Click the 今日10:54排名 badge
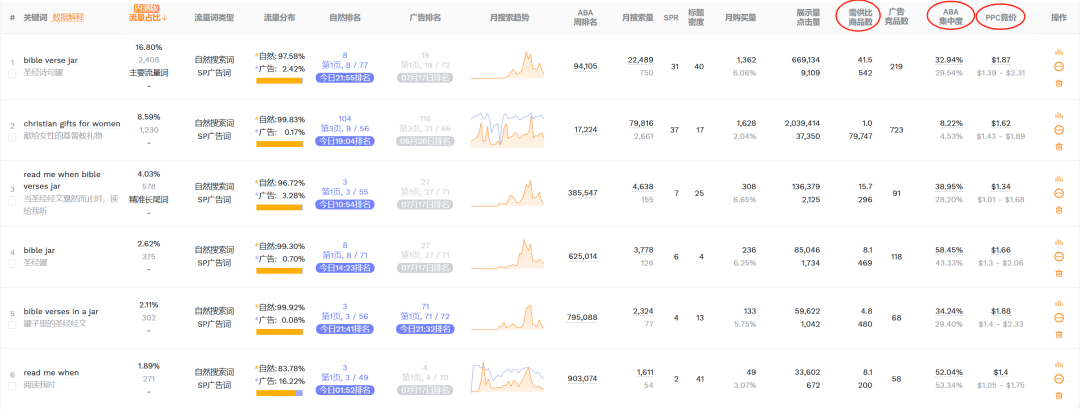 (x=344, y=204)
